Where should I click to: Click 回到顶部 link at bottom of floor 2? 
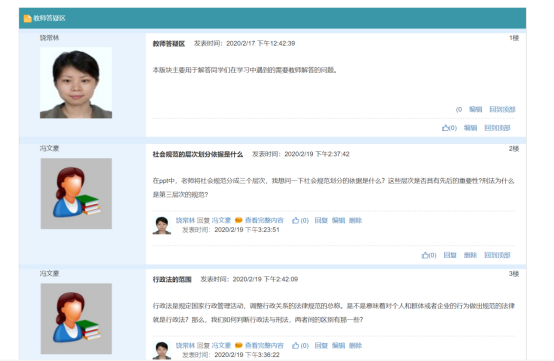[497, 255]
